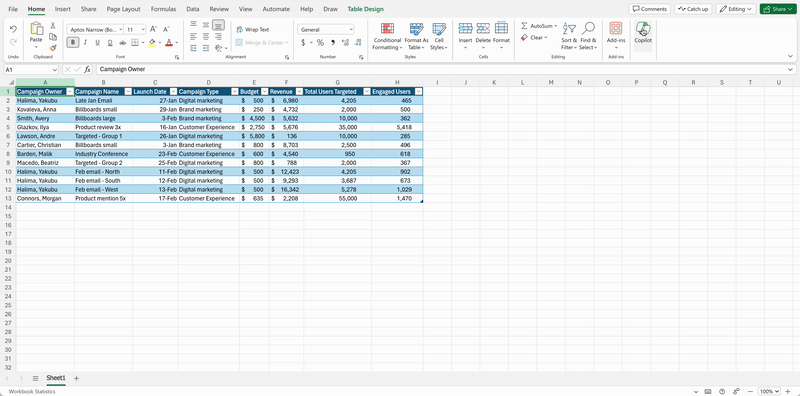
Task: Toggle Top Align in alignment group
Action: click(193, 24)
